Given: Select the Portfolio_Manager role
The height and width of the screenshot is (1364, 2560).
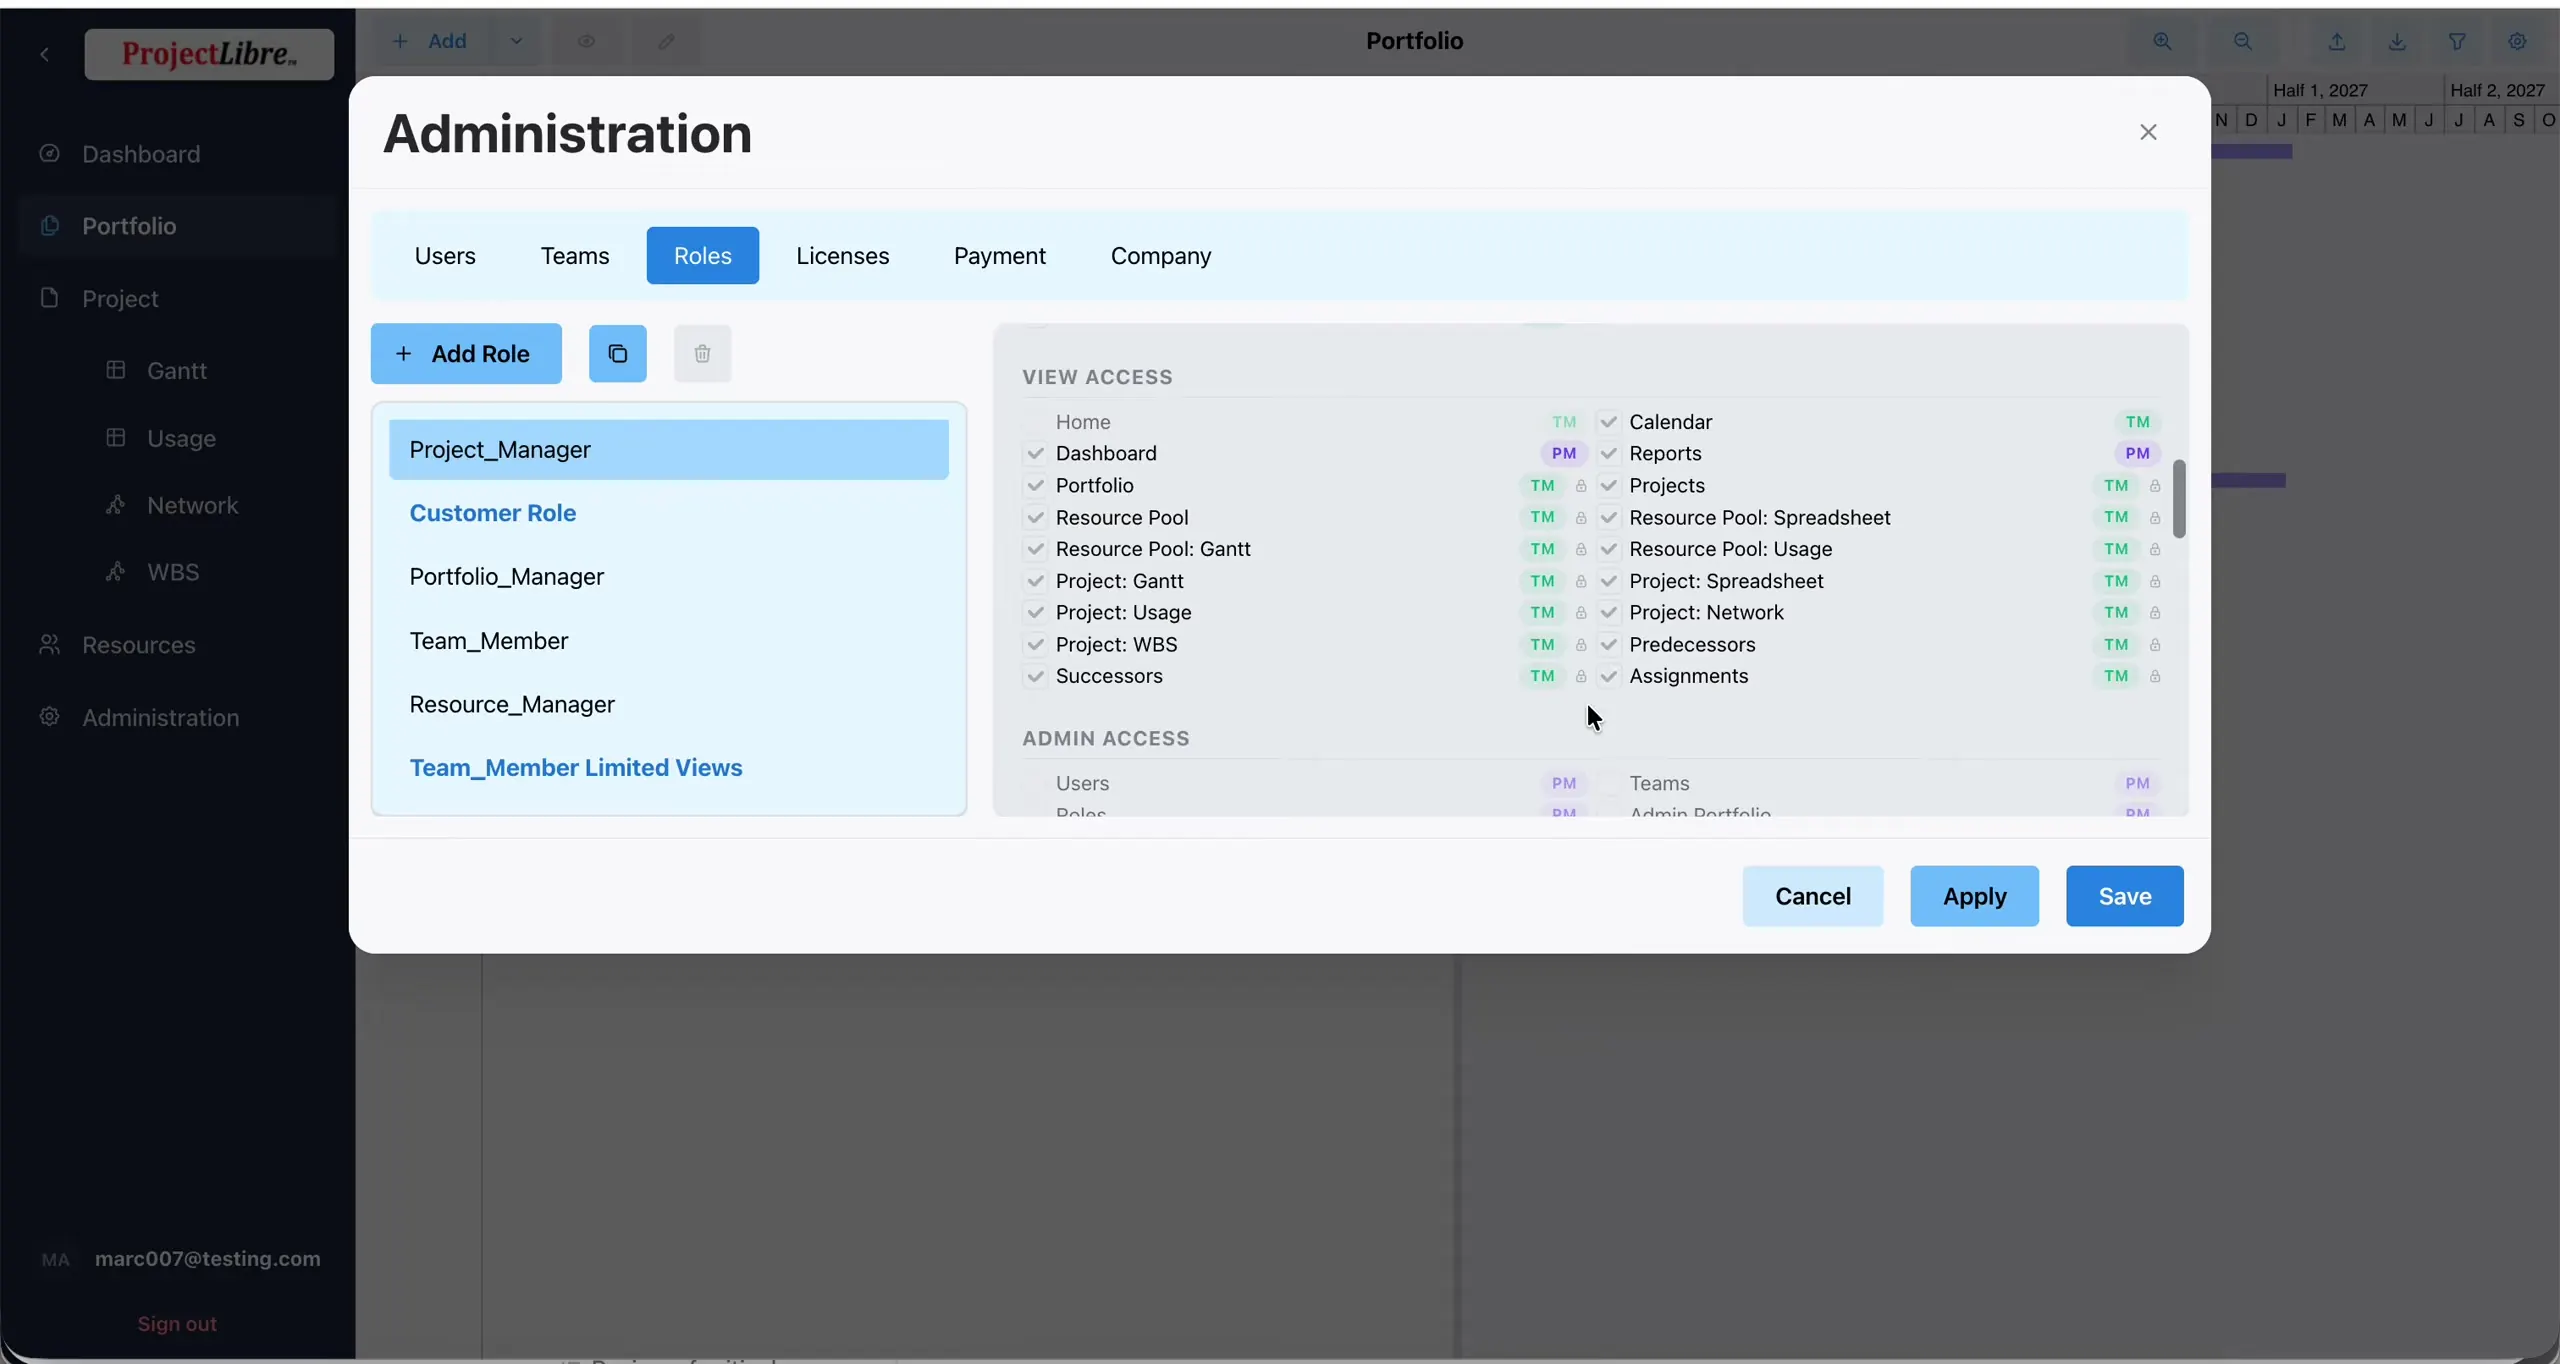Looking at the screenshot, I should 669,577.
